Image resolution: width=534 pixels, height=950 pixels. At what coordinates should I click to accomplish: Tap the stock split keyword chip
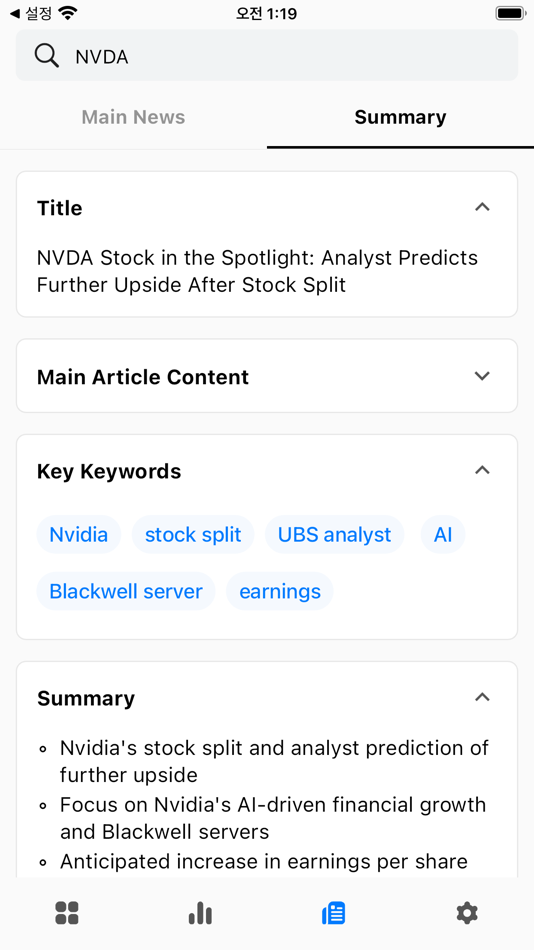[193, 534]
